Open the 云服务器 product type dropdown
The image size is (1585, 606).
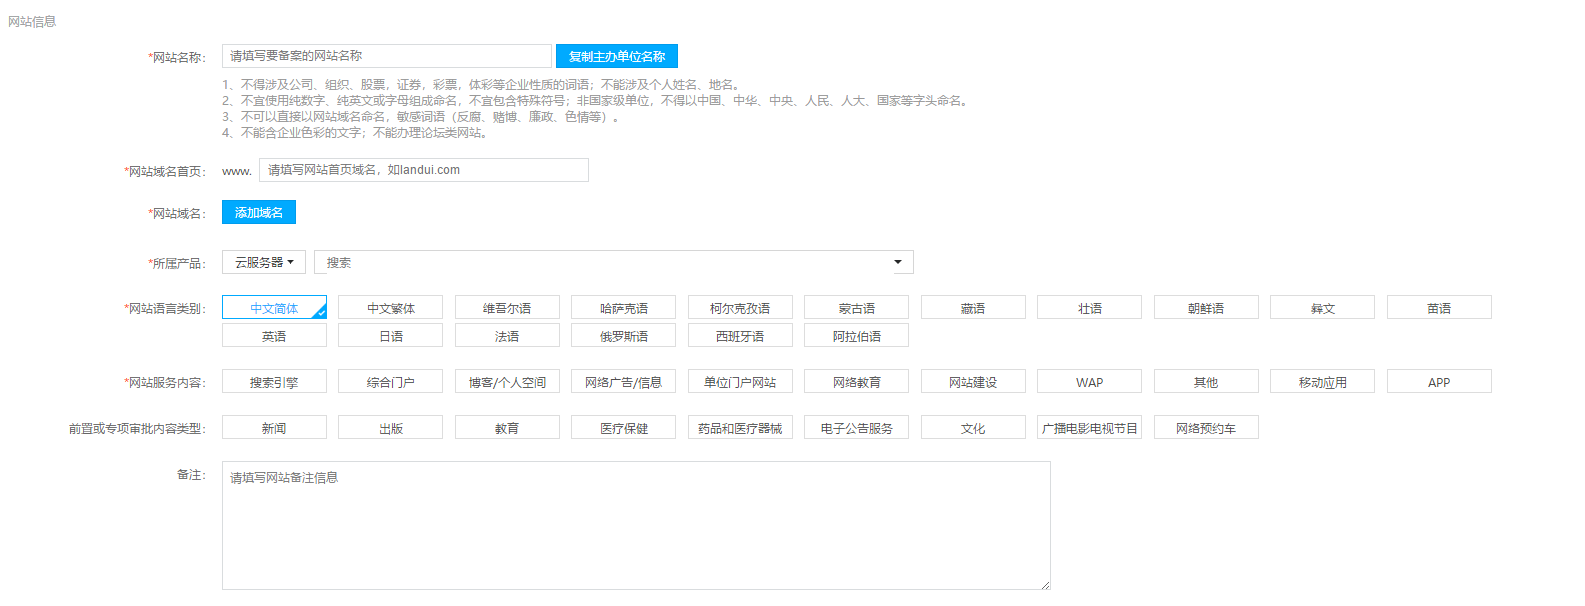point(263,262)
